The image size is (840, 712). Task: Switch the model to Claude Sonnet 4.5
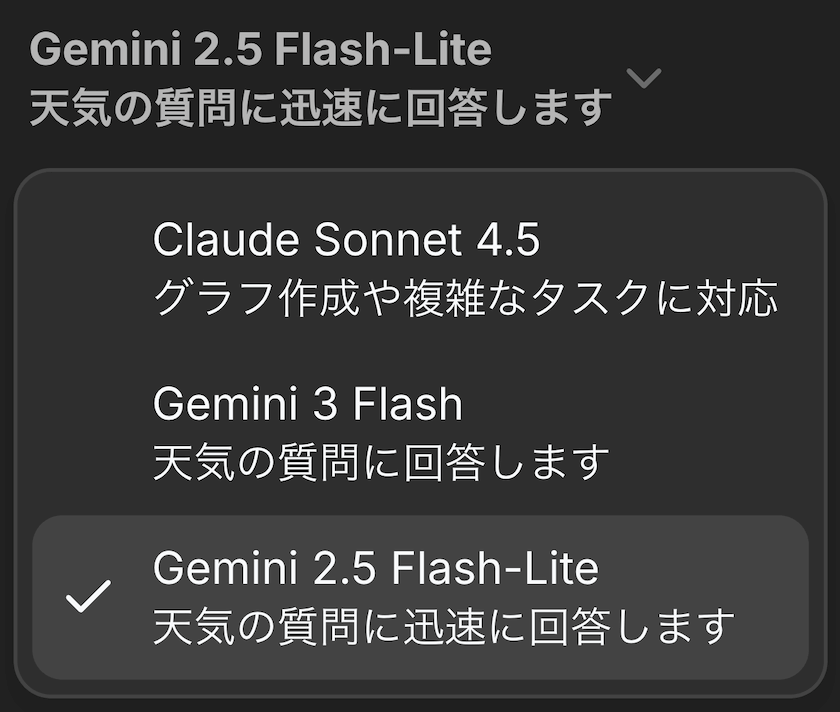click(x=420, y=268)
